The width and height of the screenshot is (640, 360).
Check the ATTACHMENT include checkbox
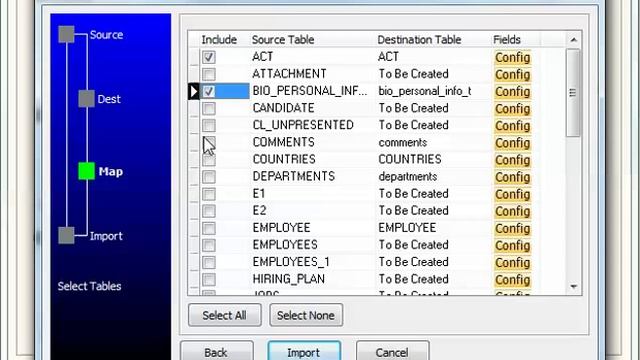coord(209,74)
